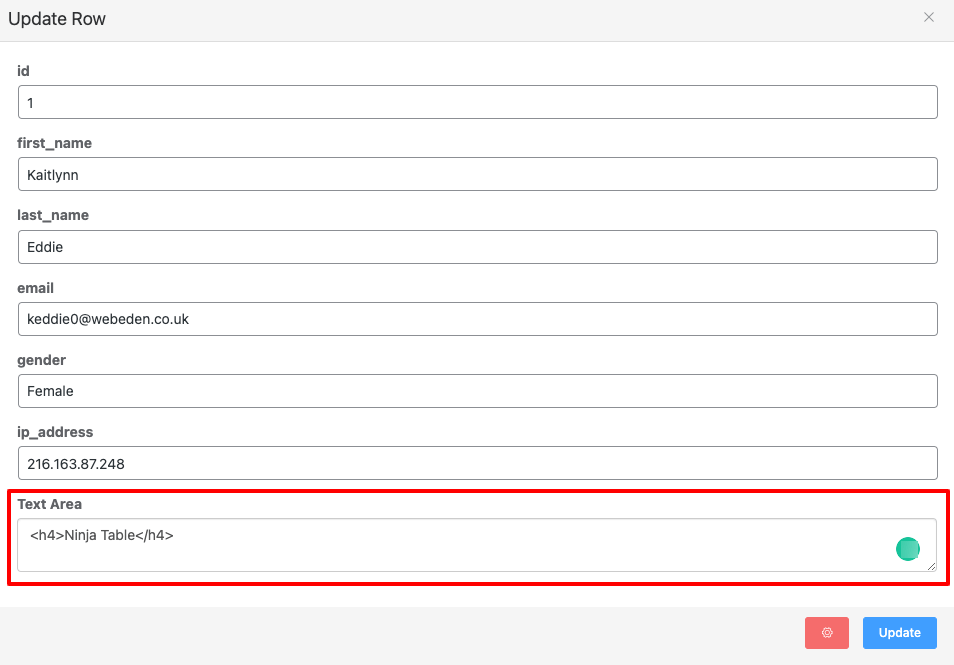Click the red settings icon button
The height and width of the screenshot is (665, 954).
click(x=827, y=633)
